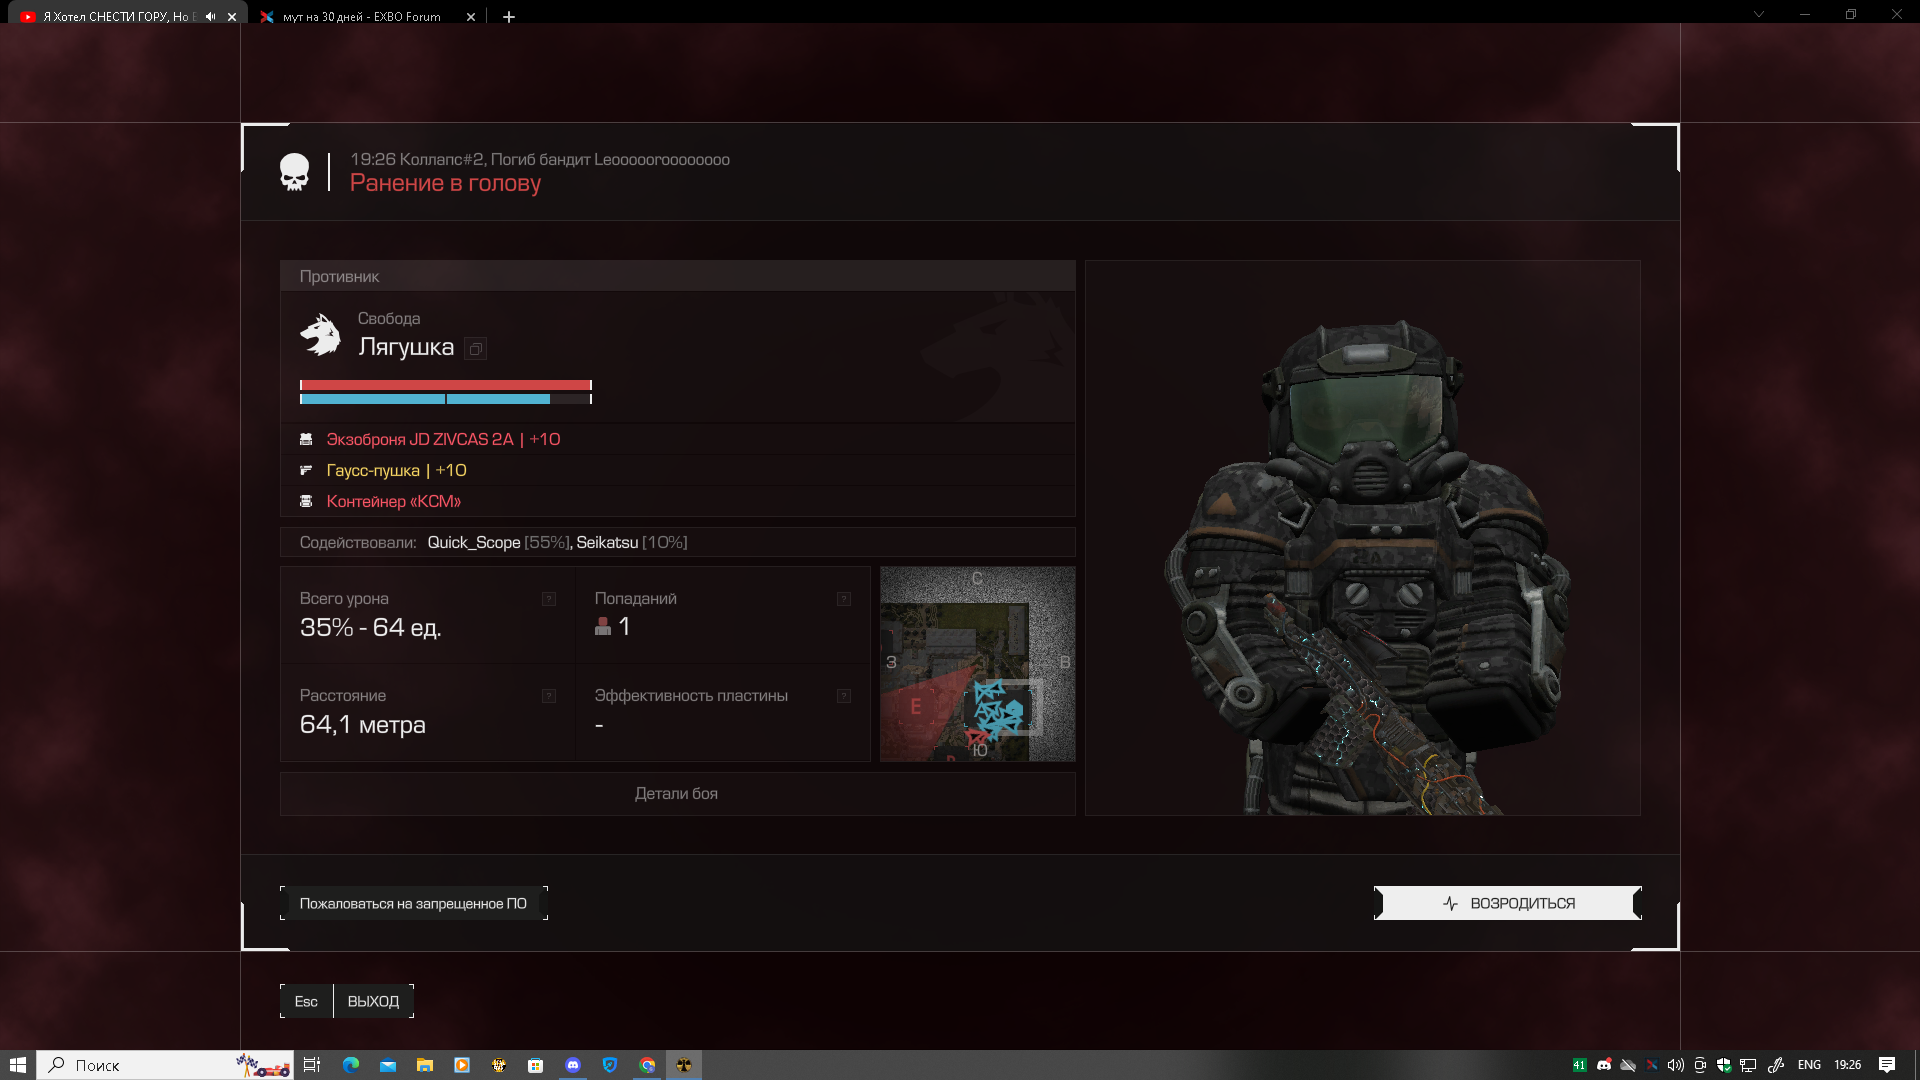Open the Windows Start menu
The height and width of the screenshot is (1080, 1920).
pyautogui.click(x=17, y=1065)
